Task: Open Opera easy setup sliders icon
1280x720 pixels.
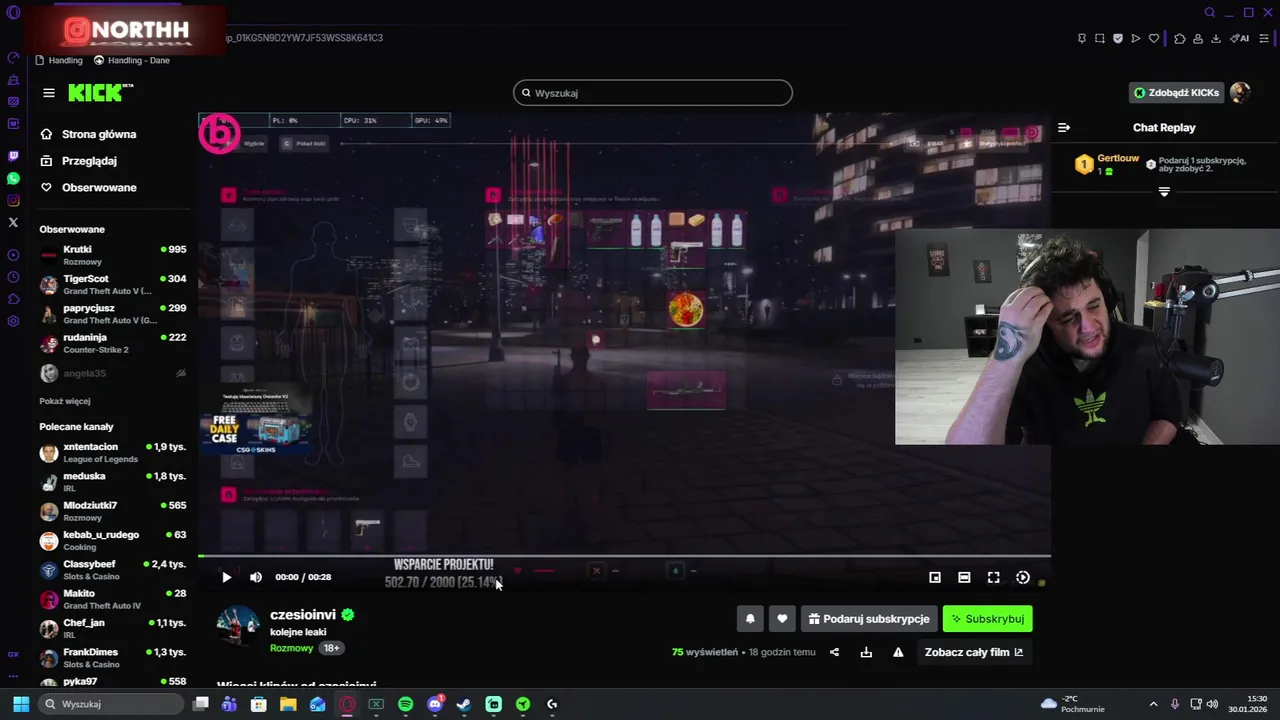Action: coord(1265,38)
